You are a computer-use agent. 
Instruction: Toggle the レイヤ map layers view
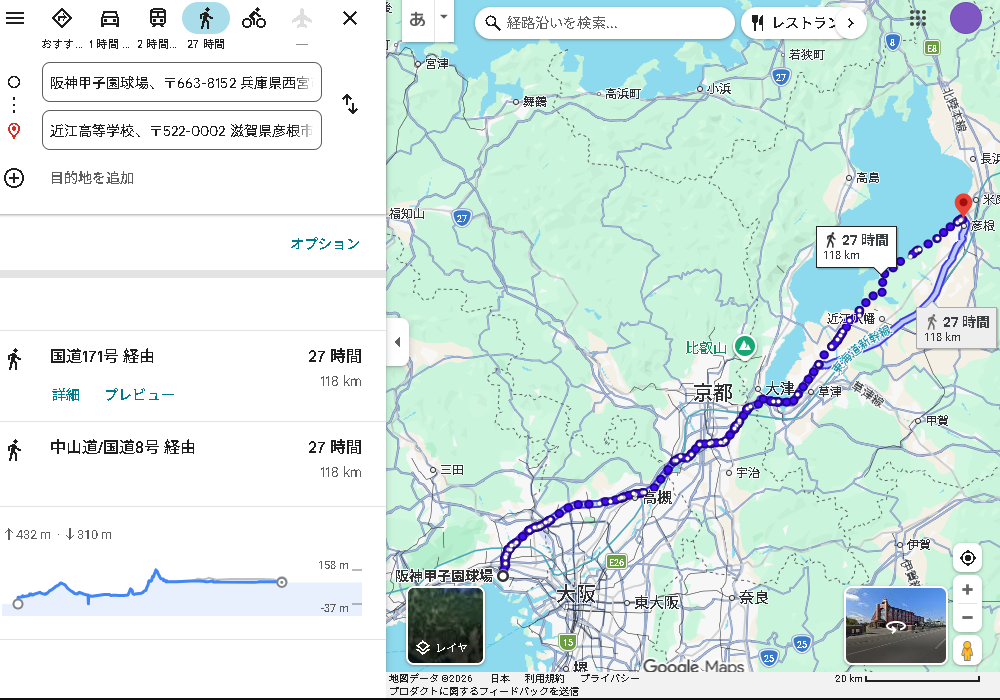coord(445,626)
